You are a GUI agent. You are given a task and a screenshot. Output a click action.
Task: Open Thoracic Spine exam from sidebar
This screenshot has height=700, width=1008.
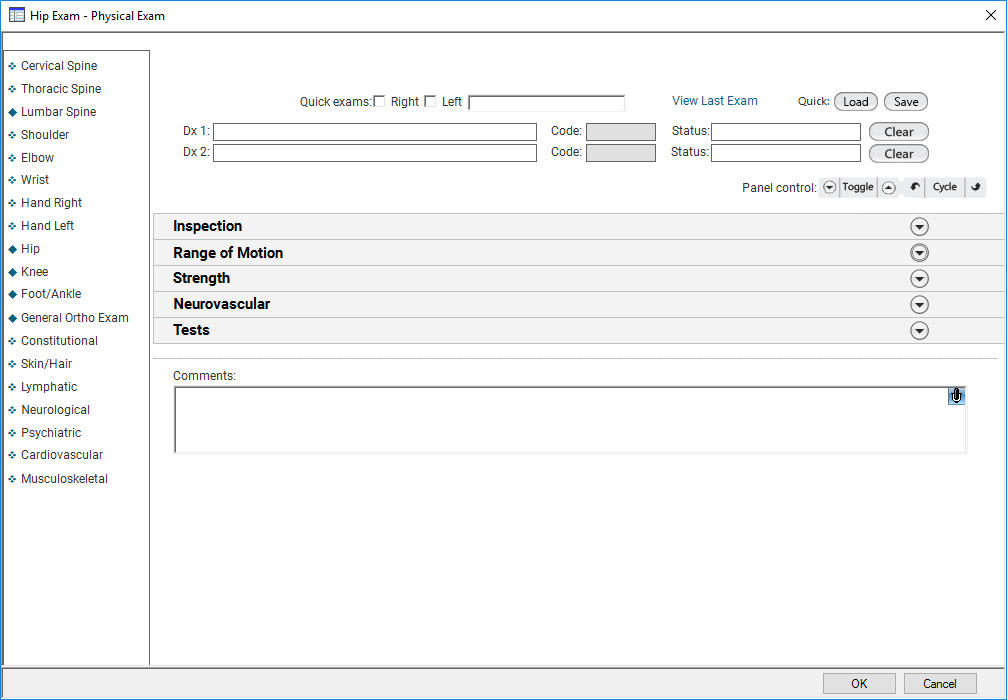click(x=61, y=89)
